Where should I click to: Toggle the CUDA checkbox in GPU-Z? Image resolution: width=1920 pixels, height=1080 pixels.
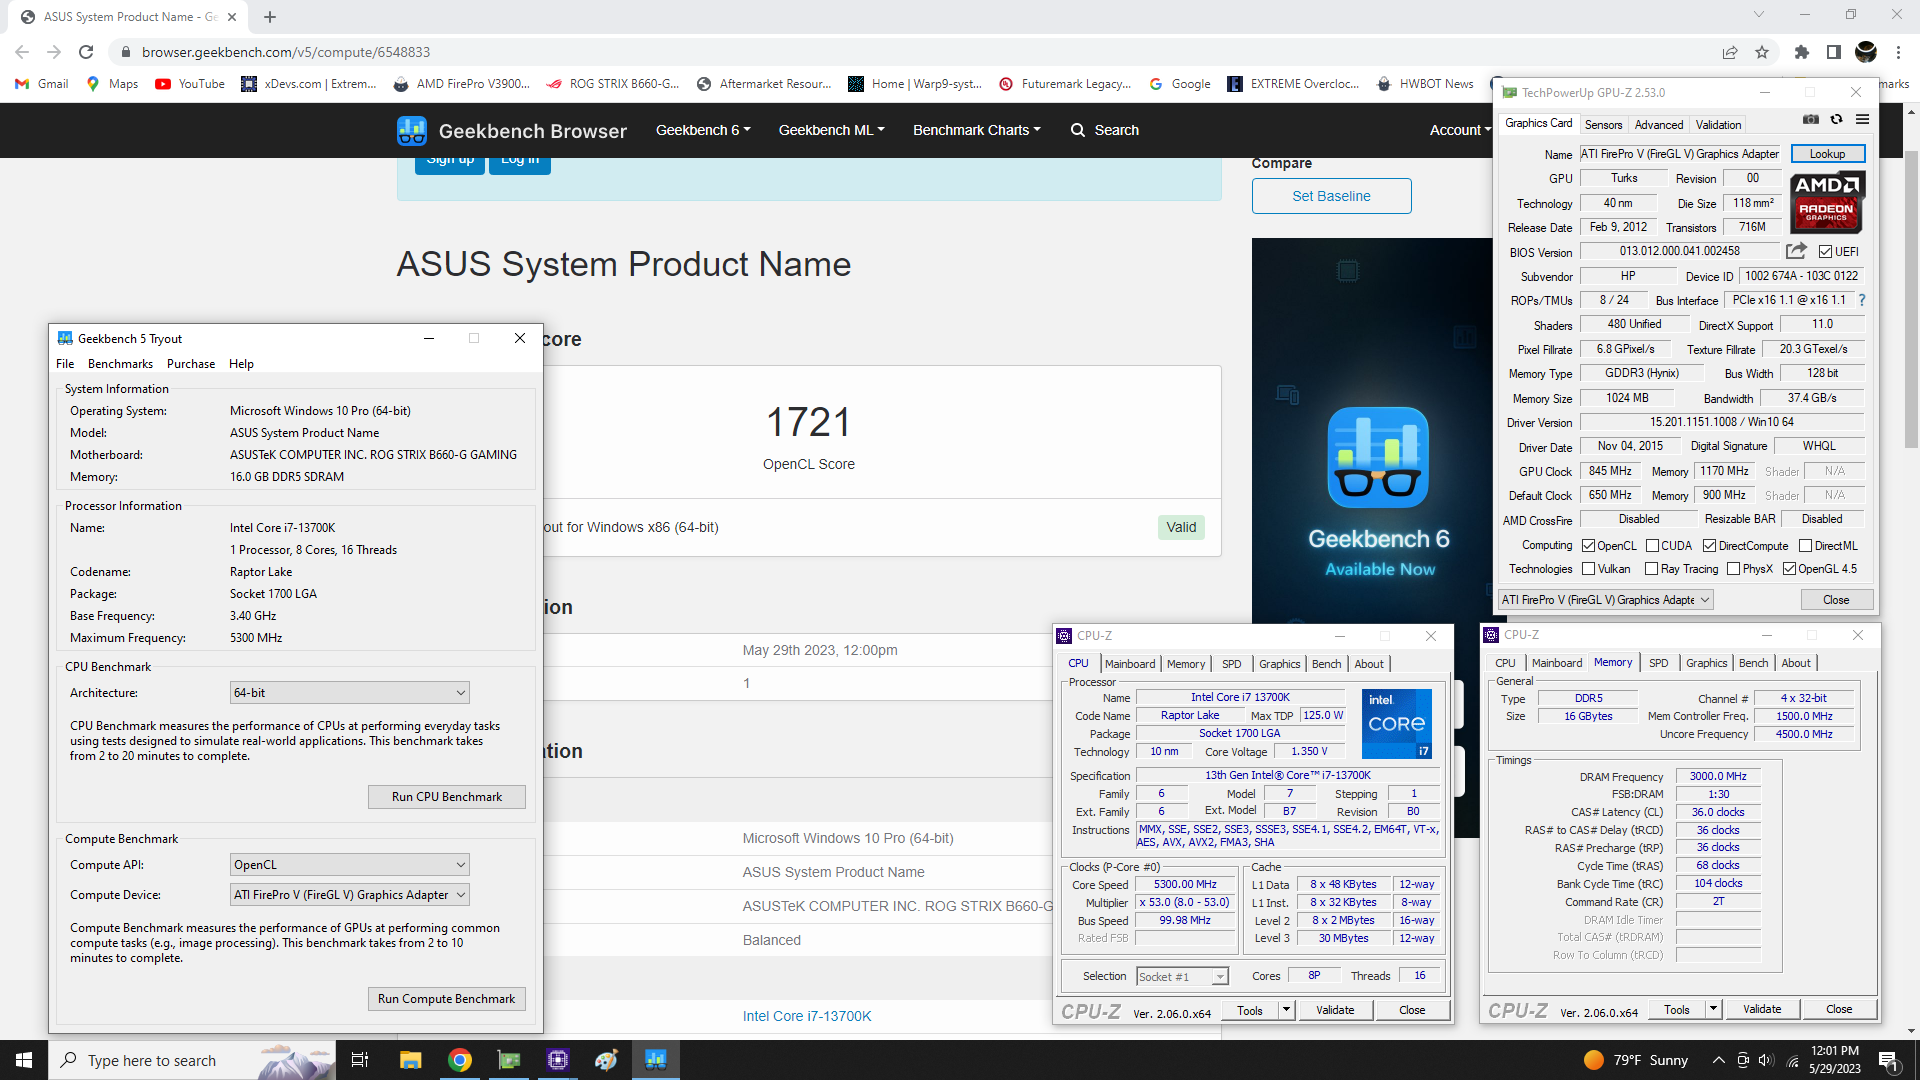(1652, 546)
